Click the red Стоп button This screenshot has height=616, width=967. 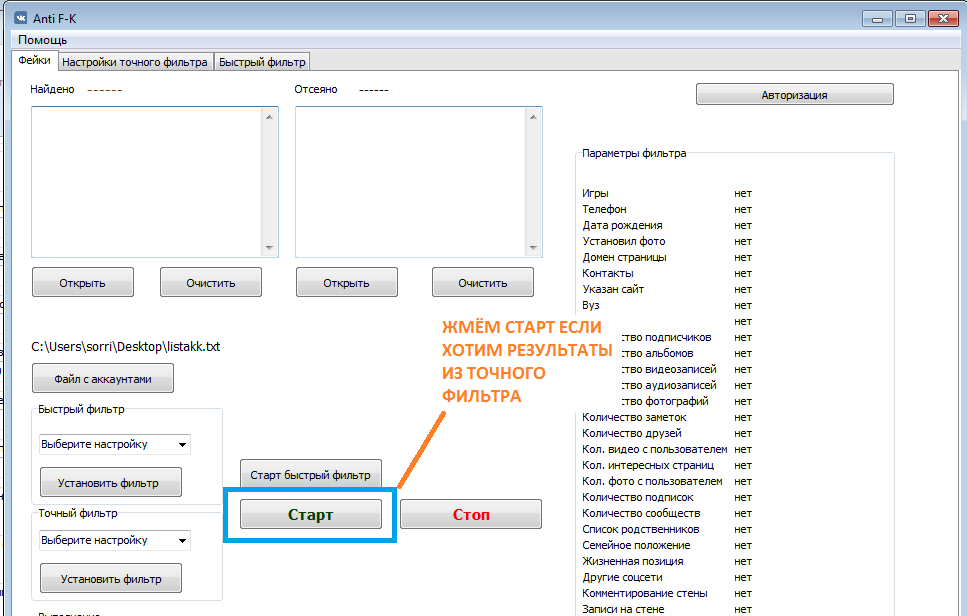(x=471, y=514)
